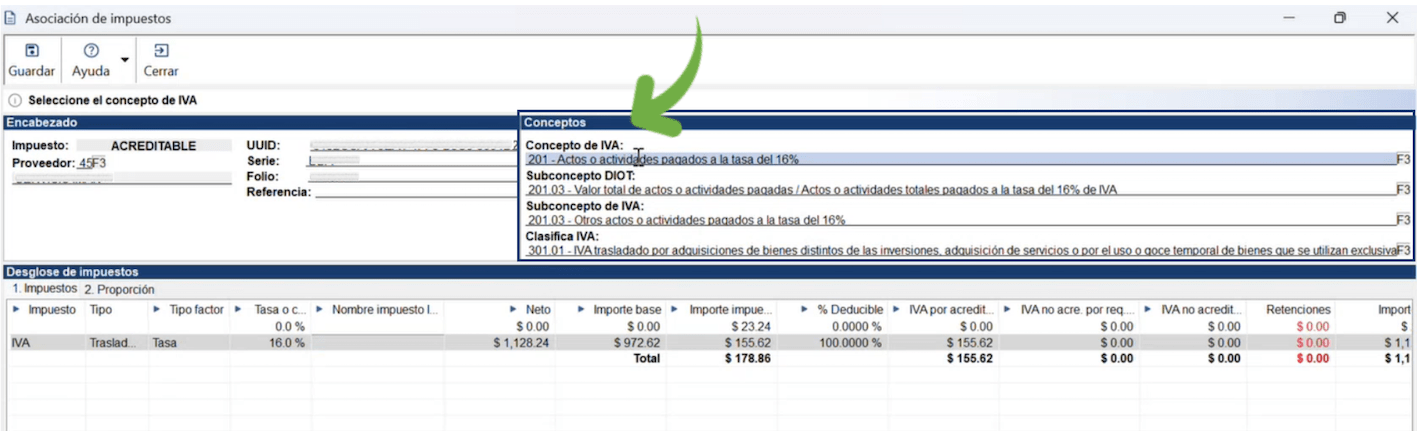
Task: Click the info icon beside Seleccione el concepto
Action: (15, 101)
